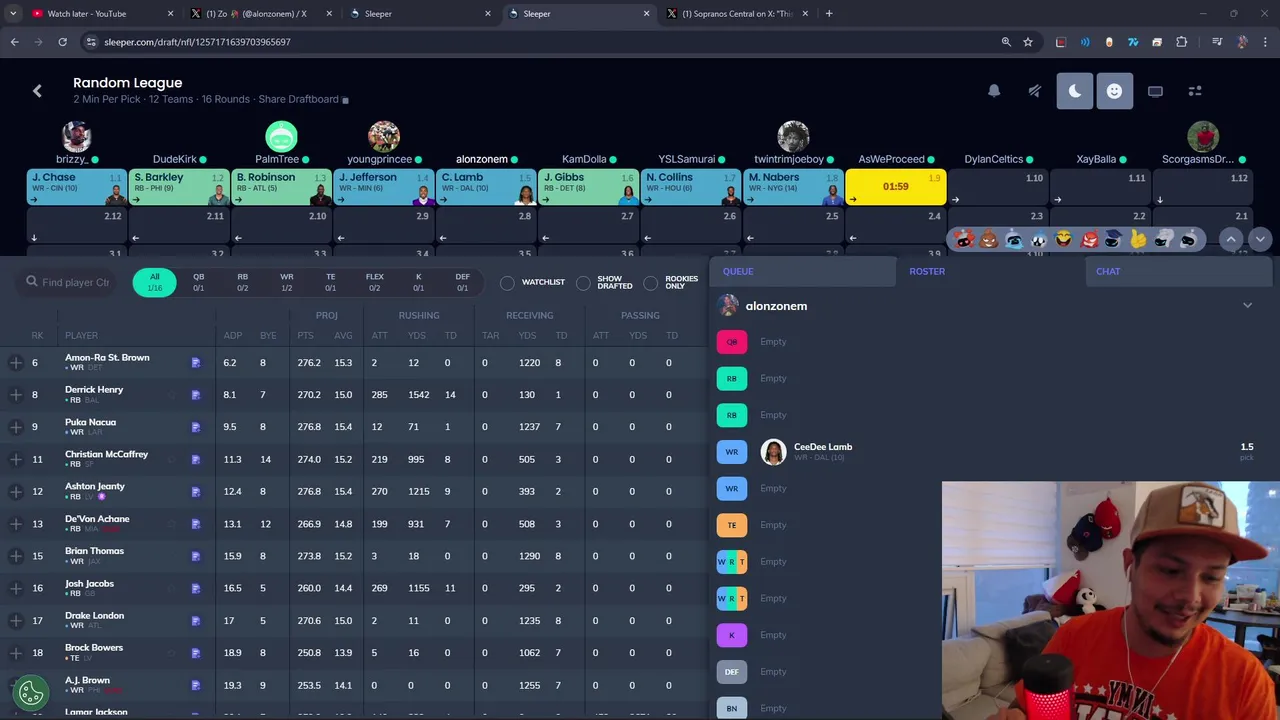The image size is (1280, 720).
Task: Filter players by QB position
Action: (199, 282)
